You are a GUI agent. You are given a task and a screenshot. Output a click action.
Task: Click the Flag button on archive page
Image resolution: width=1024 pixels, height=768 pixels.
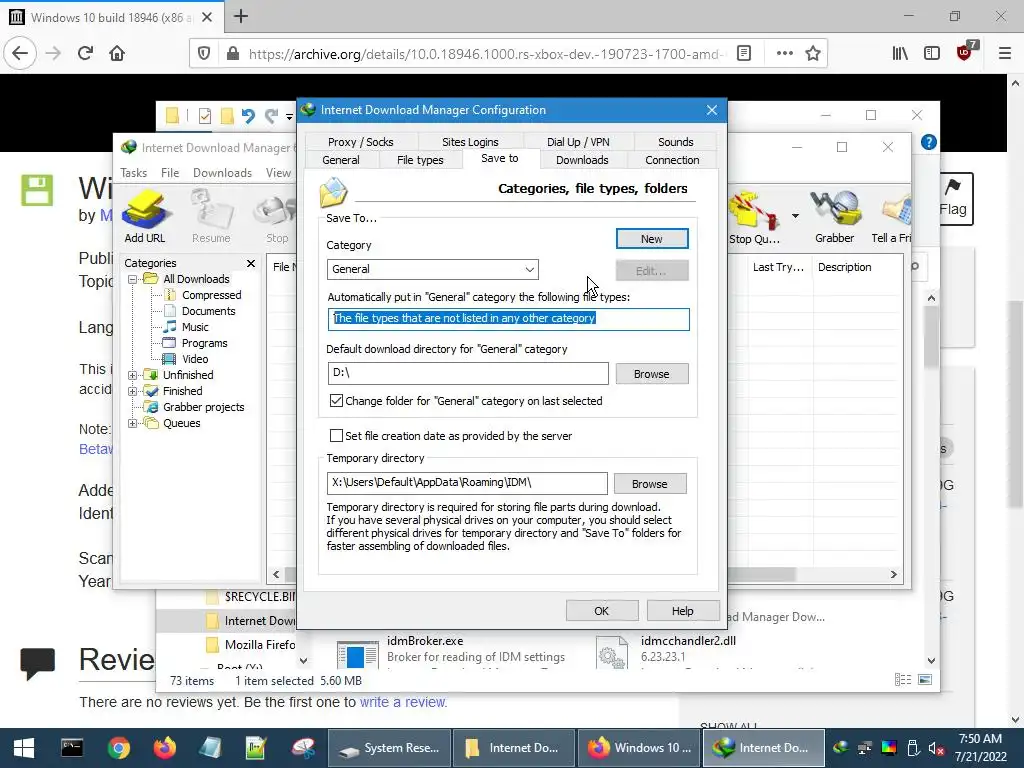[x=953, y=199]
